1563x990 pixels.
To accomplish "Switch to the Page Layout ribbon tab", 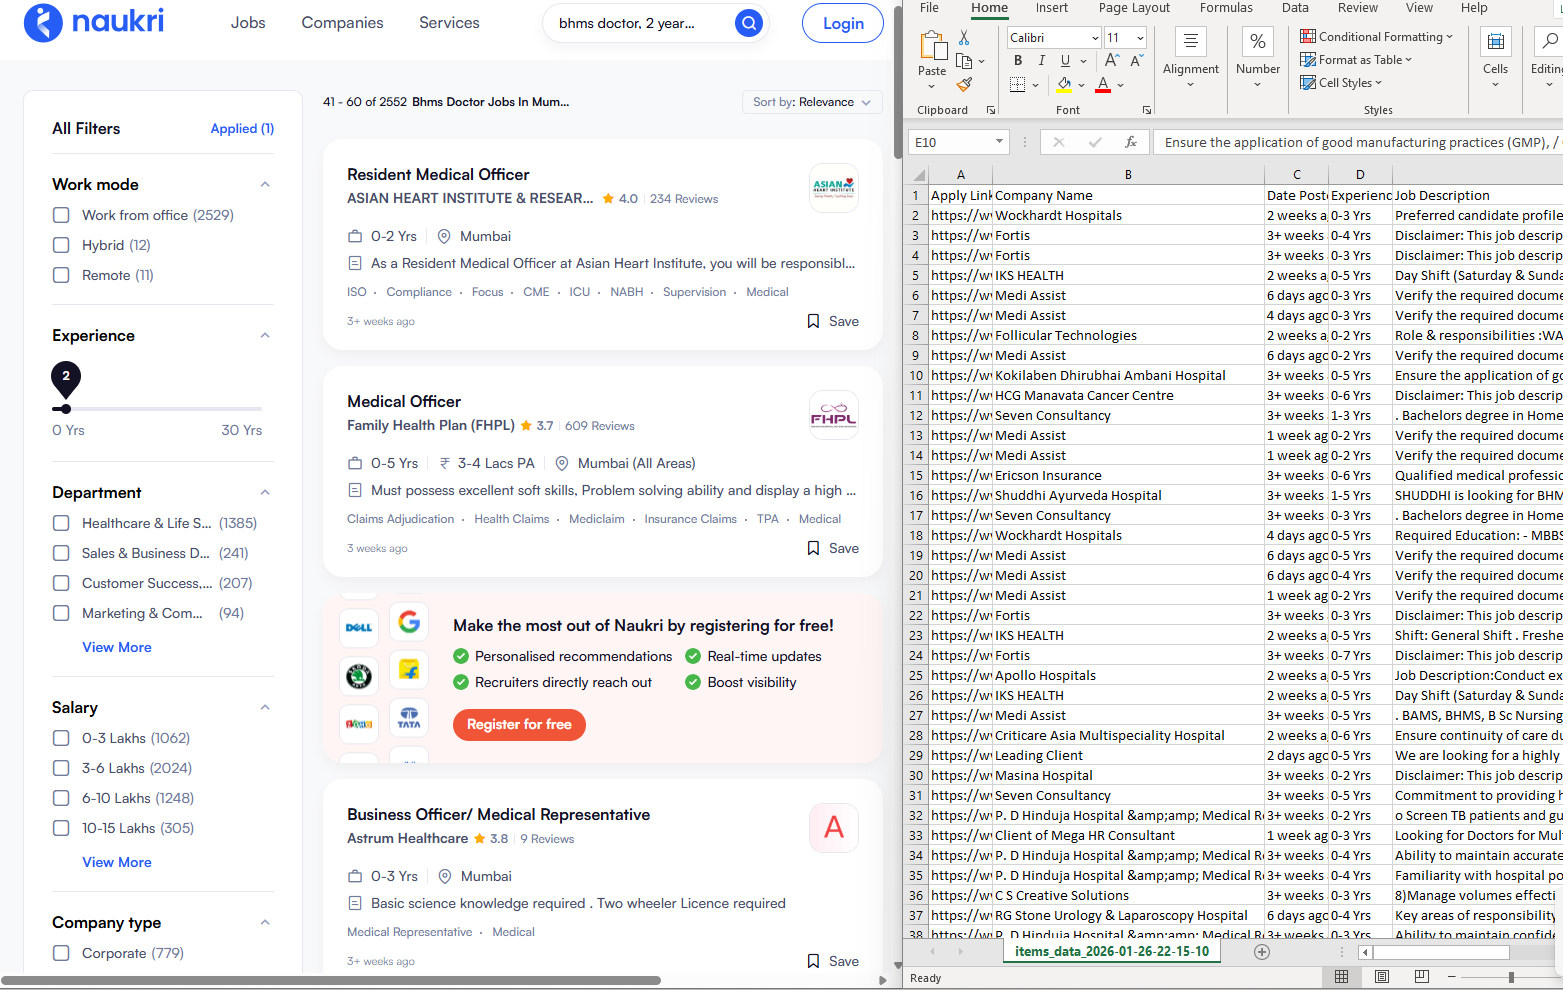I will (1134, 8).
